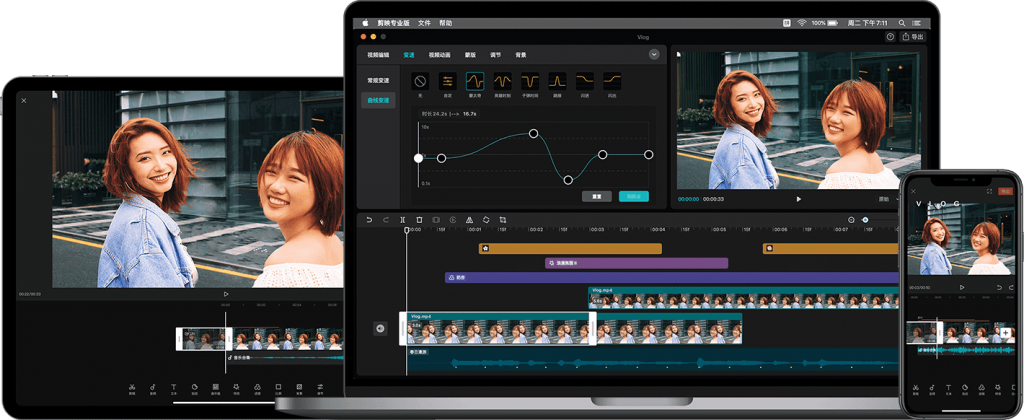Switch to the 蒙版 mask tab

click(x=470, y=55)
